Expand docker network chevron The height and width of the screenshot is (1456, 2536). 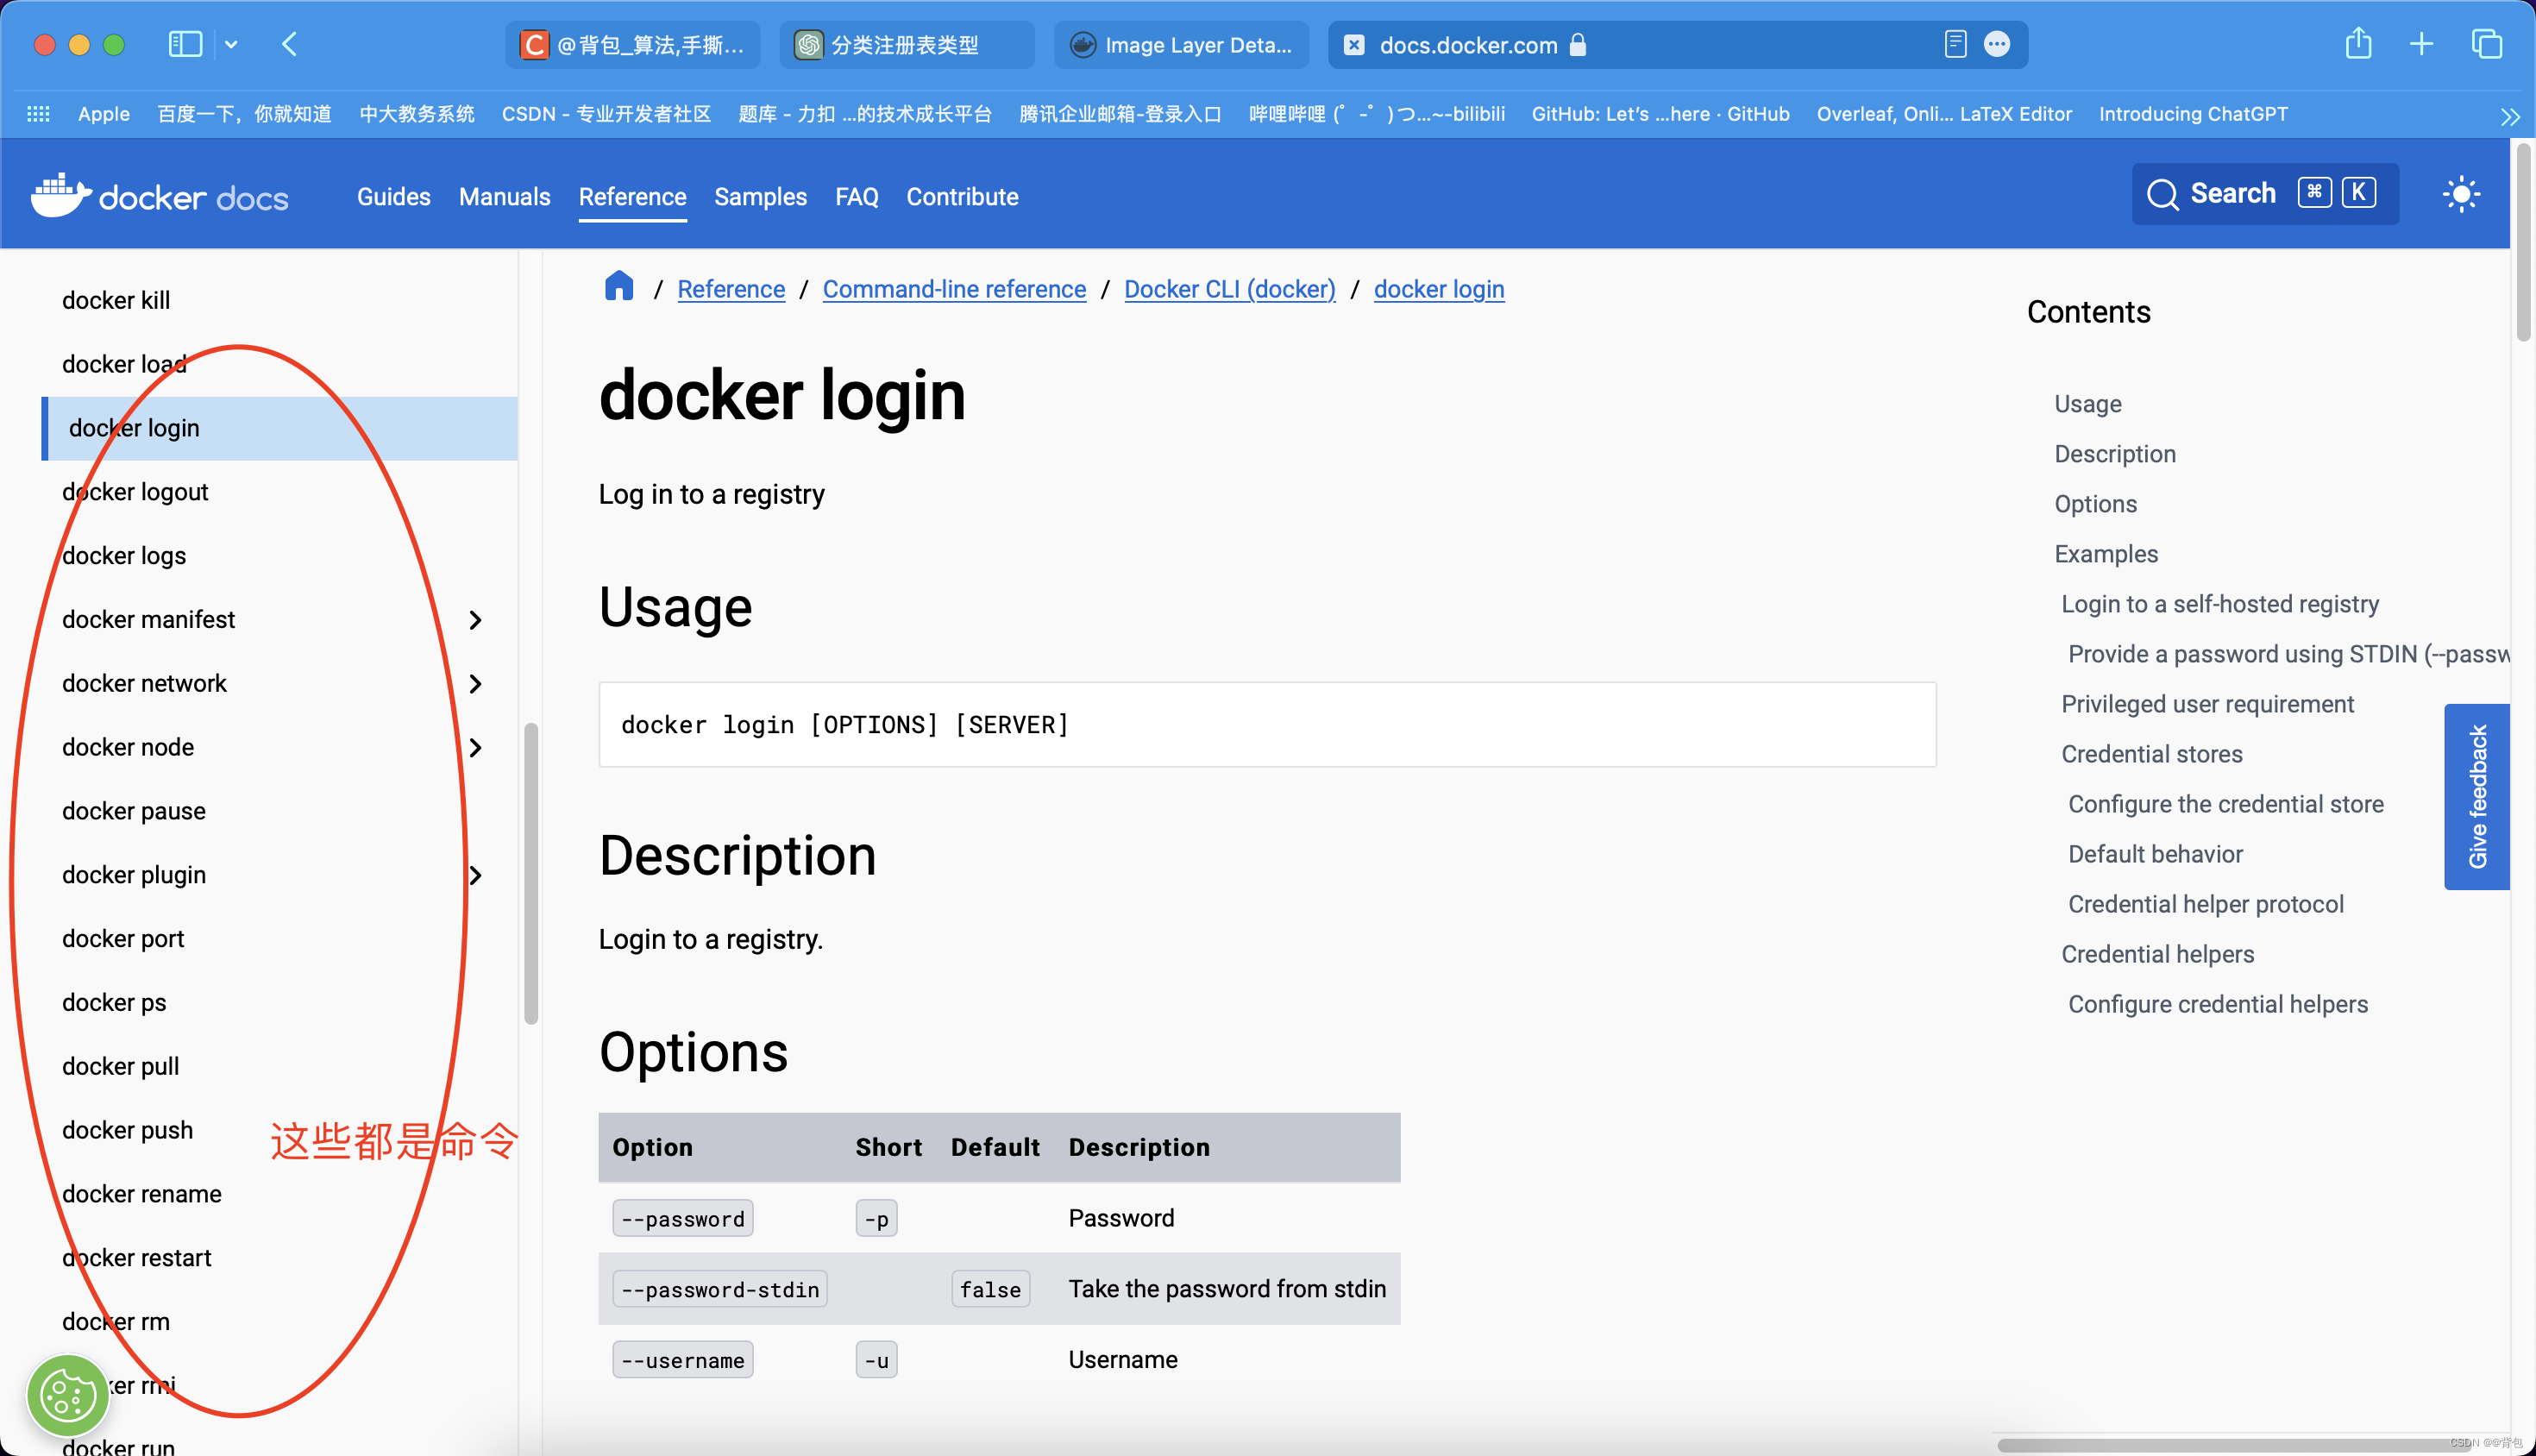pos(475,684)
